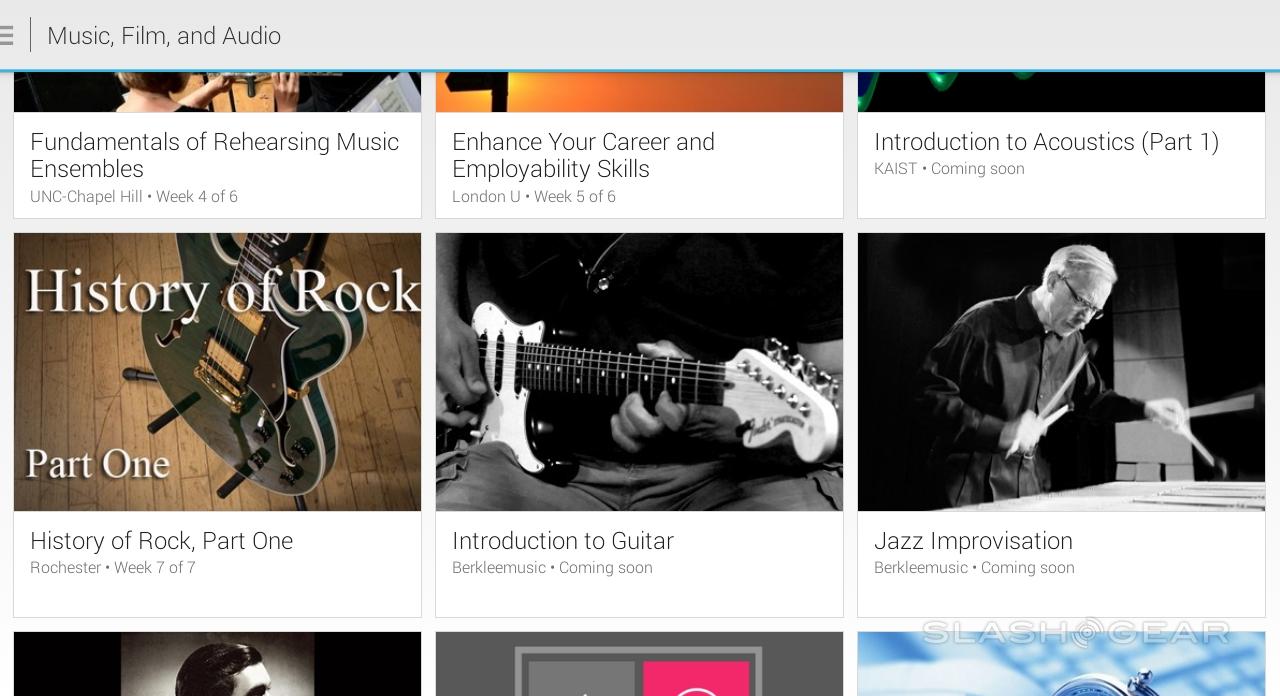Viewport: 1280px width, 696px height.
Task: Tap the music ensemble rehearsal image at top-left
Action: pyautogui.click(x=217, y=92)
